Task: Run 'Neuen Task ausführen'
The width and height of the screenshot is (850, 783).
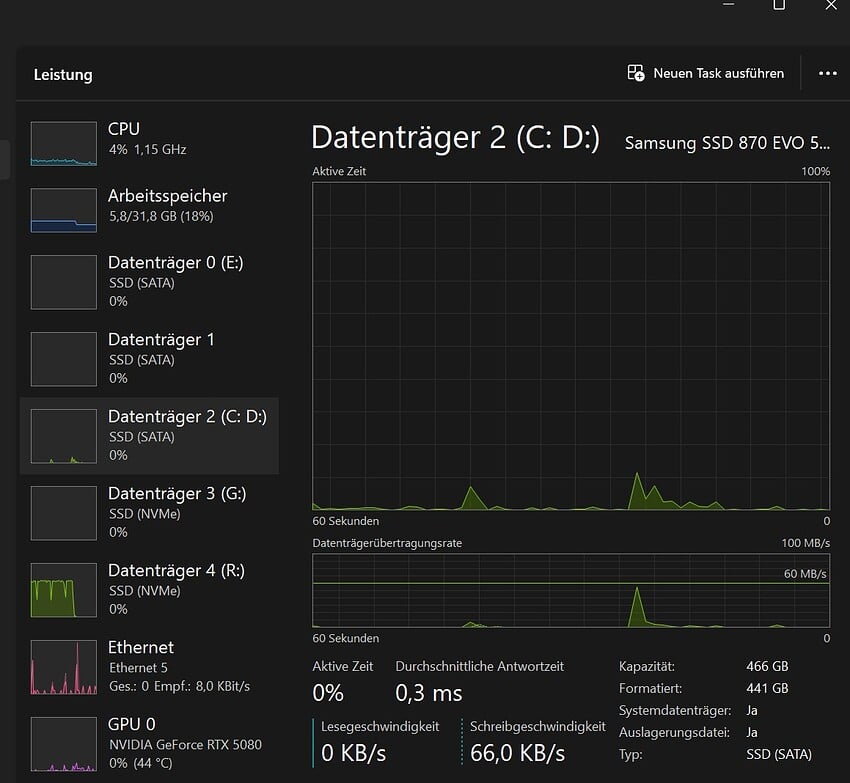Action: [705, 72]
